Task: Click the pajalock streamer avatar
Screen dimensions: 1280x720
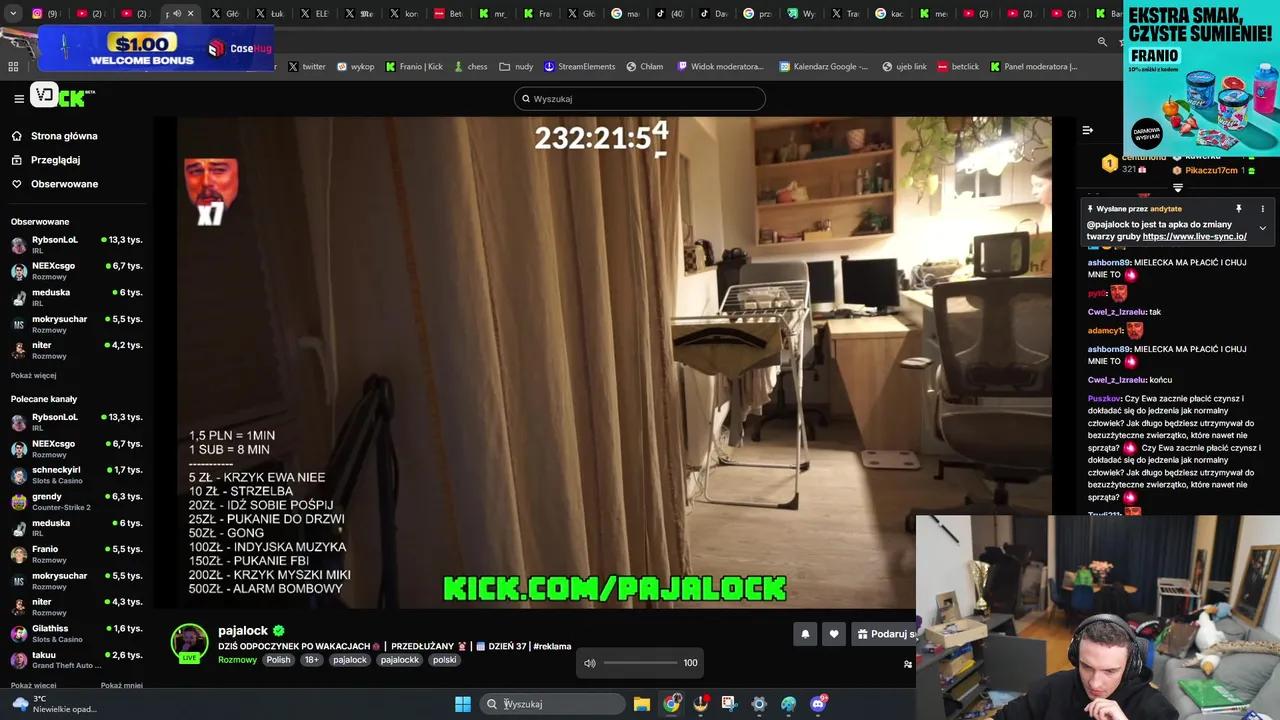Action: 189,643
